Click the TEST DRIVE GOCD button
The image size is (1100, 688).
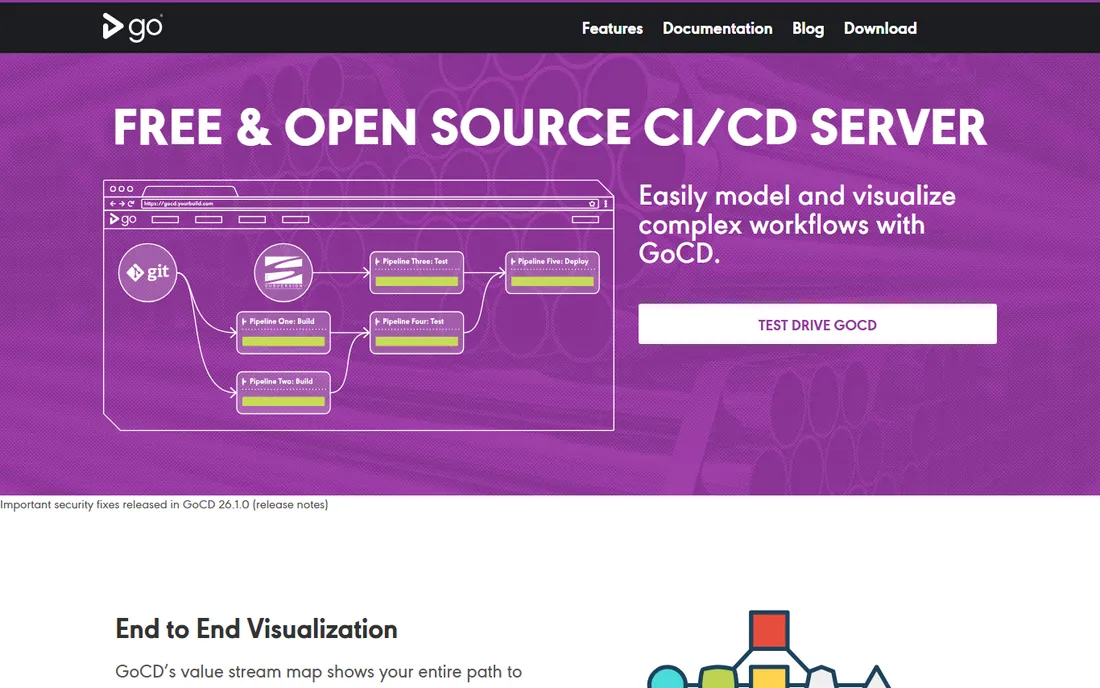point(817,324)
